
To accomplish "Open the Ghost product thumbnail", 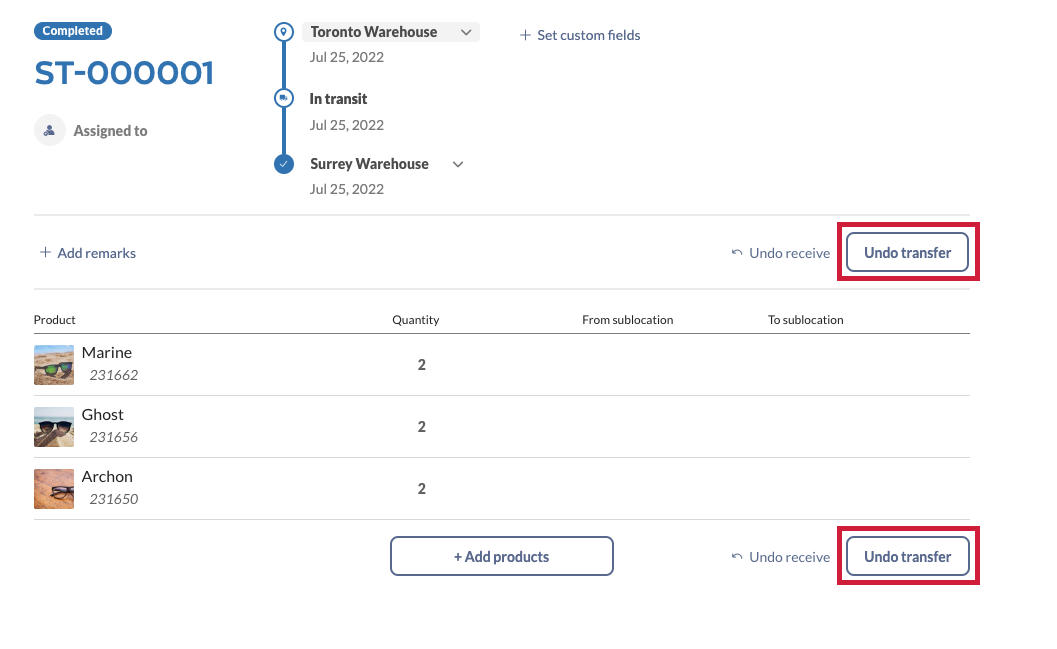I will tap(54, 427).
